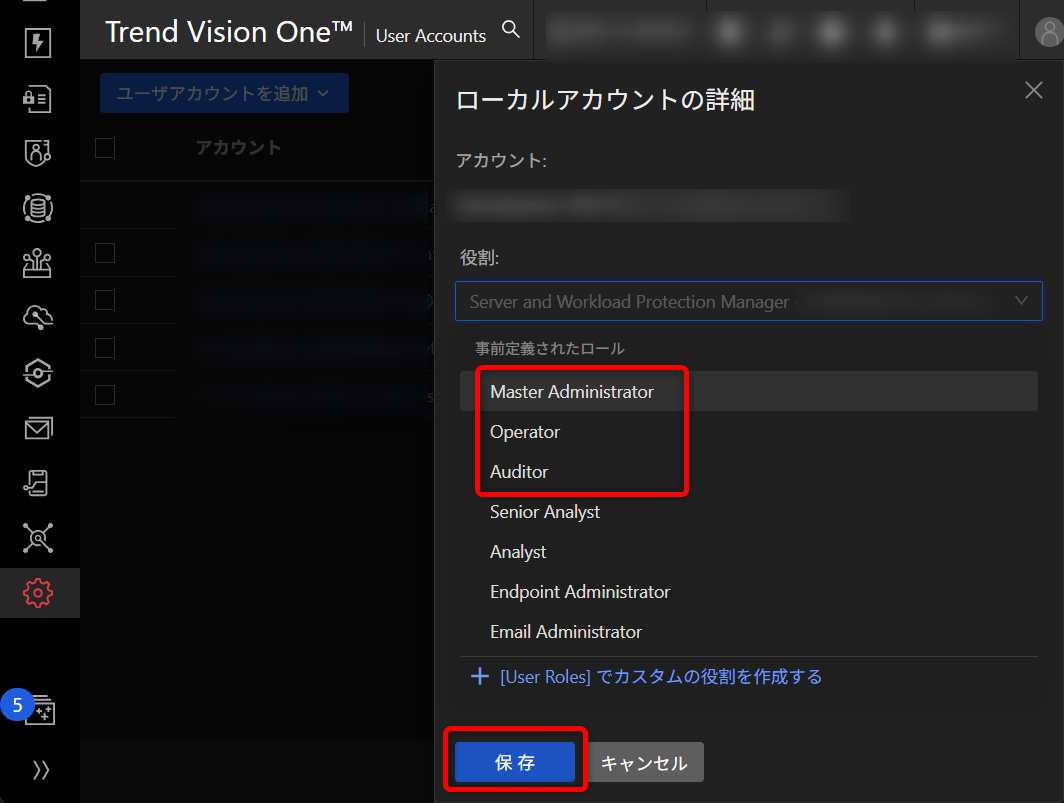Expand the sidebar with double chevron
Viewport: 1064px width, 803px height.
click(41, 770)
